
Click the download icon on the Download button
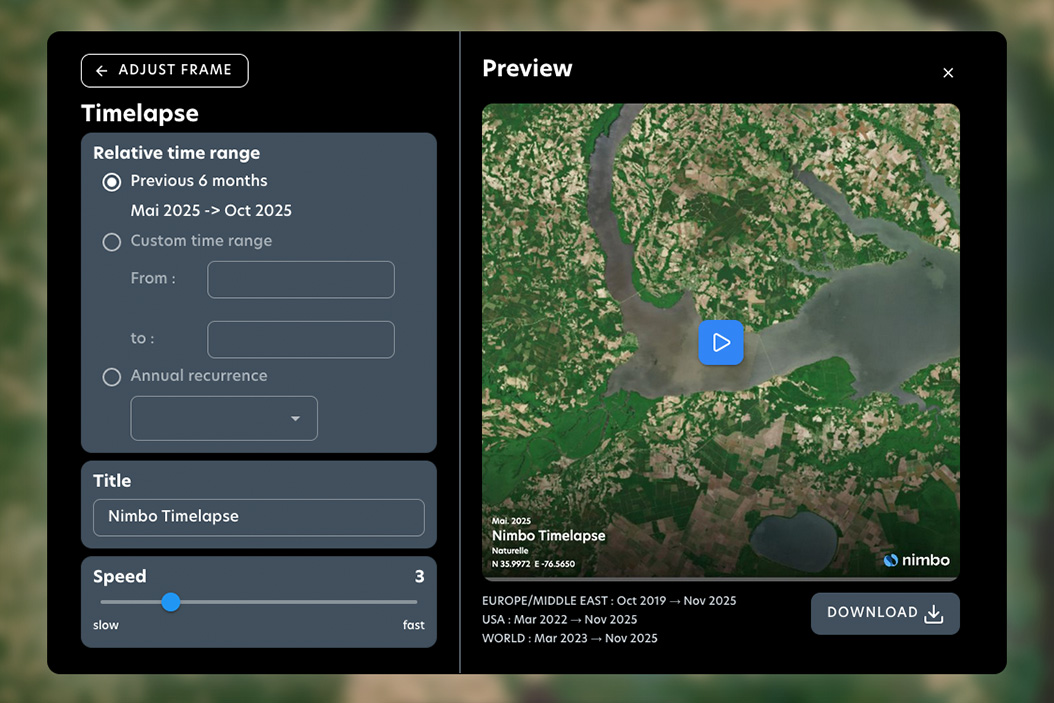(934, 614)
